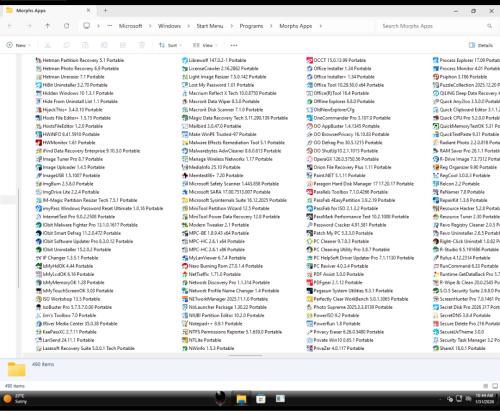Go to Programs in the breadcrumb path
Viewport: 500px width, 411px height.
pos(251,26)
